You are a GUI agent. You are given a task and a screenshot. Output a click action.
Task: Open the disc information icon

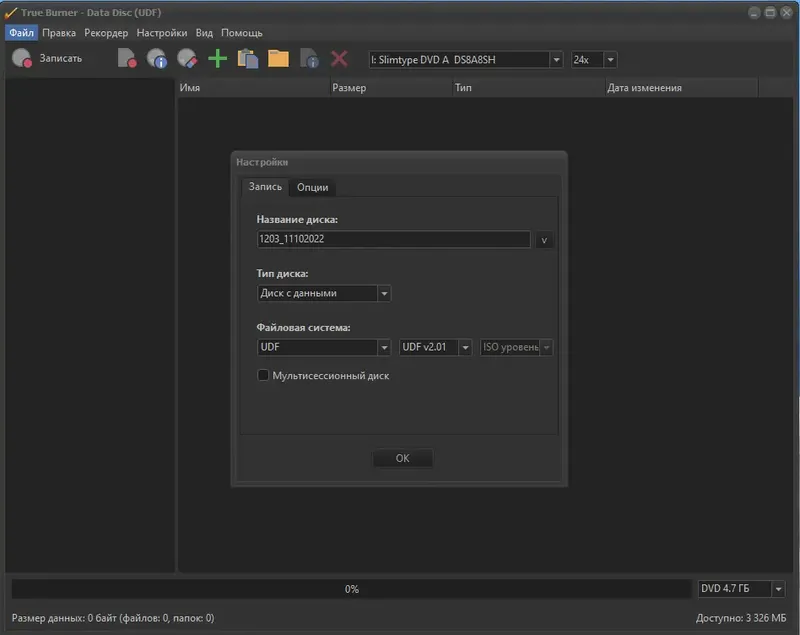click(157, 58)
